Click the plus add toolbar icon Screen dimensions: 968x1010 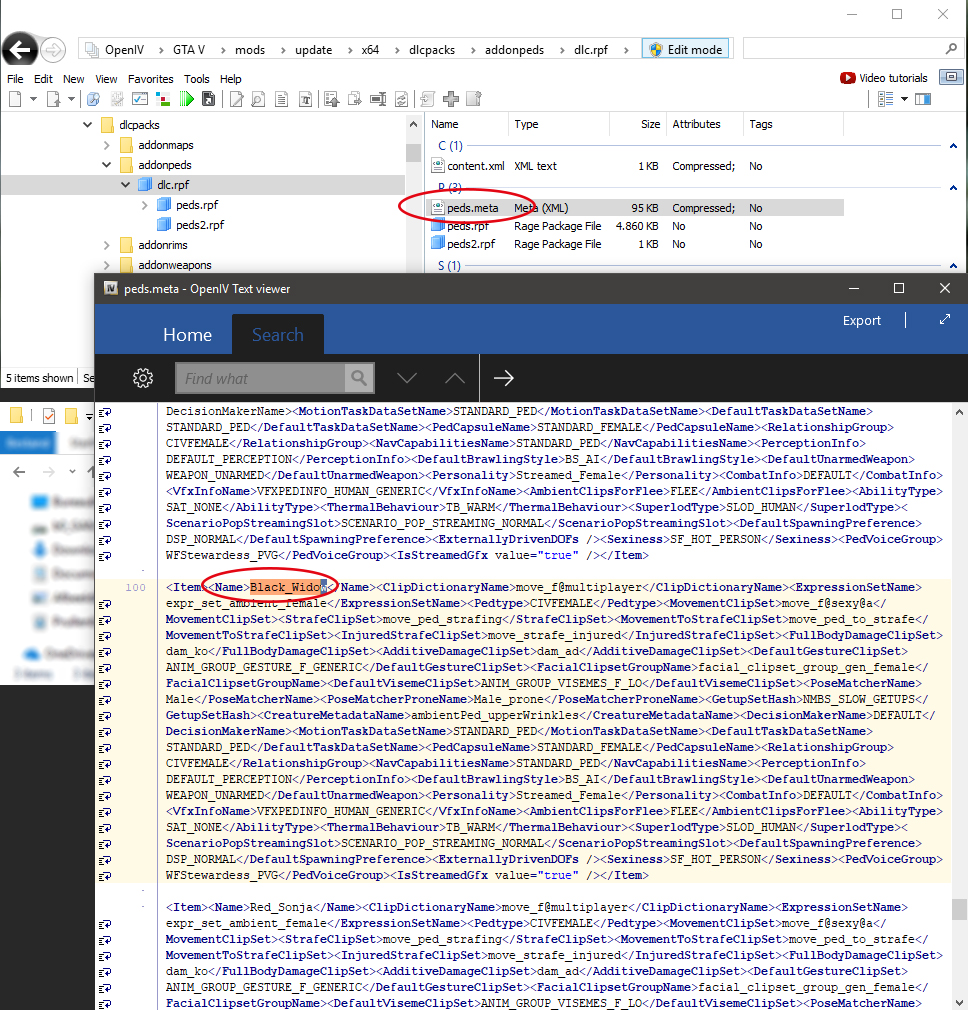[451, 99]
